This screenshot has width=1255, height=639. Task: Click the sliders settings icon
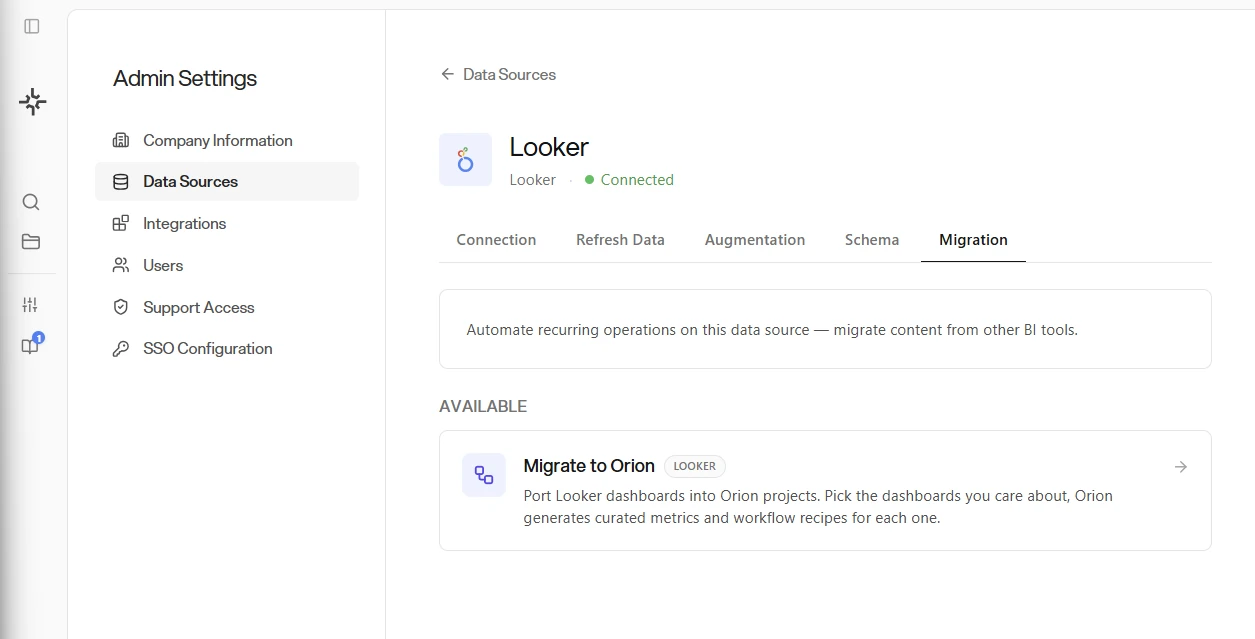[x=31, y=305]
